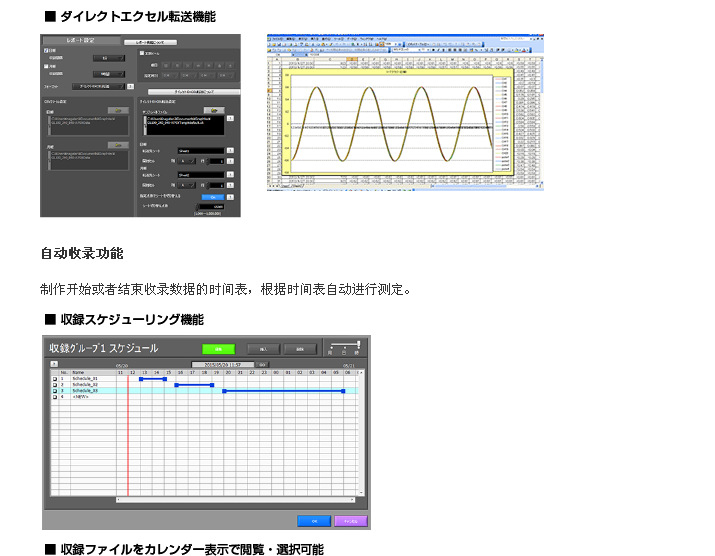
Task: Click start handle of schedule_02 bar
Action: (176, 385)
